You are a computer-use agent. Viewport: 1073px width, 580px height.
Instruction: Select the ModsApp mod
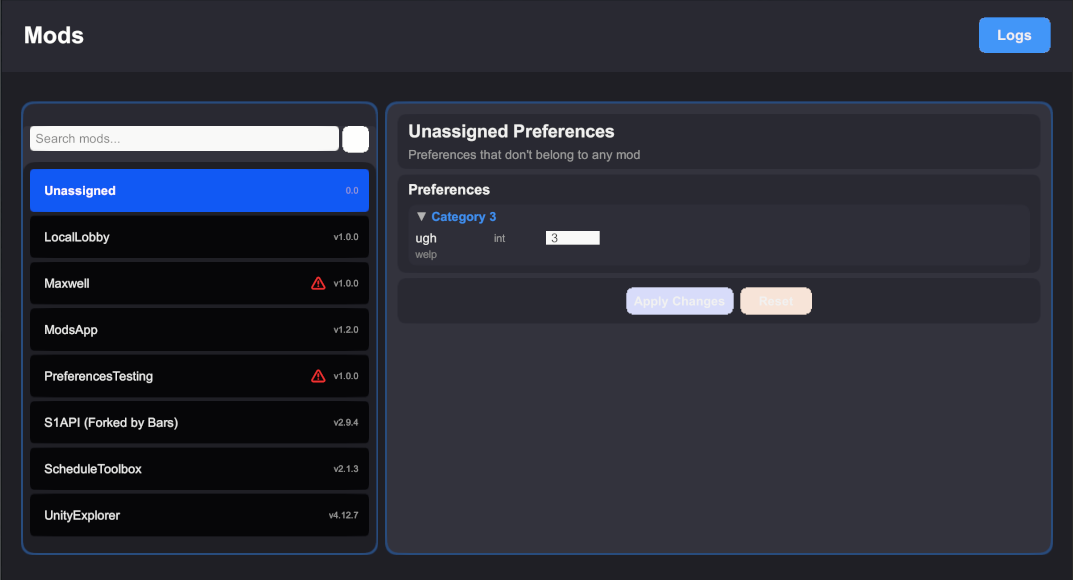tap(199, 329)
